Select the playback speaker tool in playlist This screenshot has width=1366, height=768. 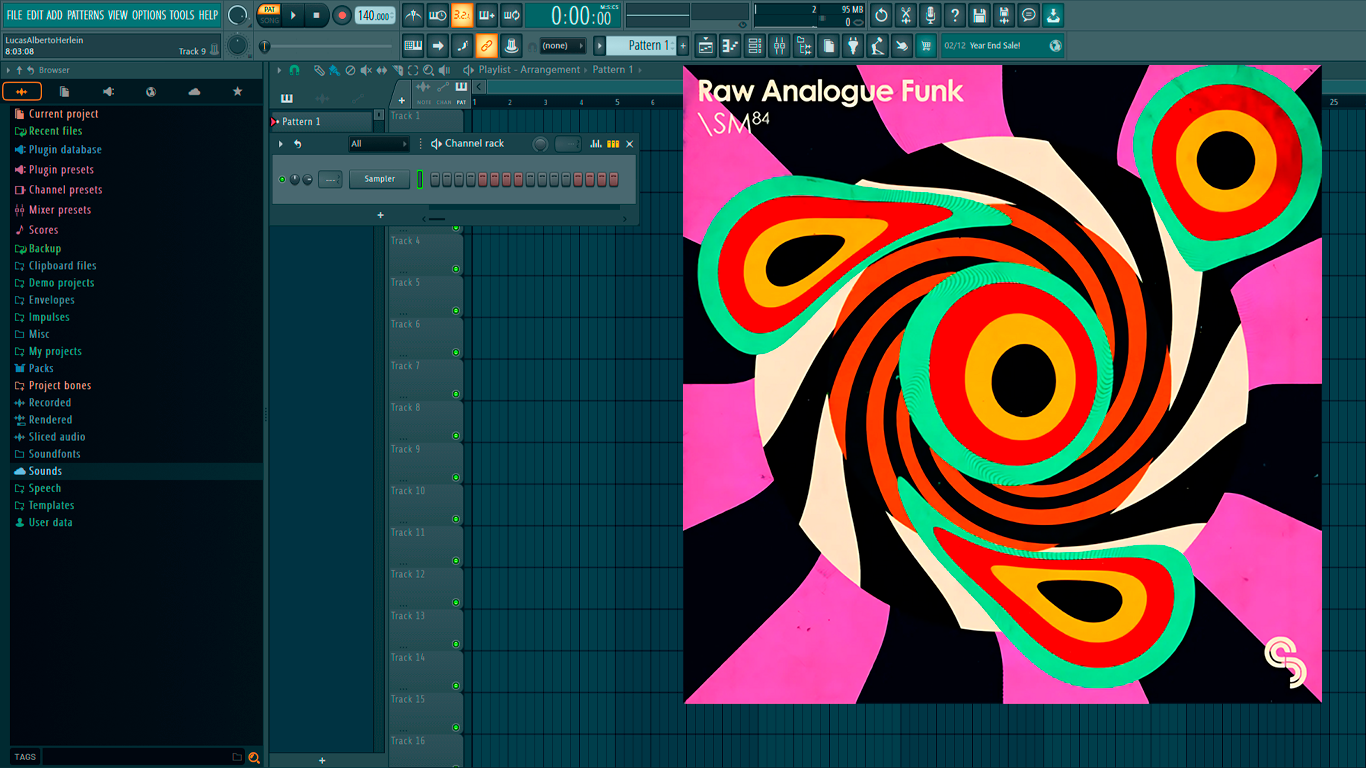[x=444, y=70]
